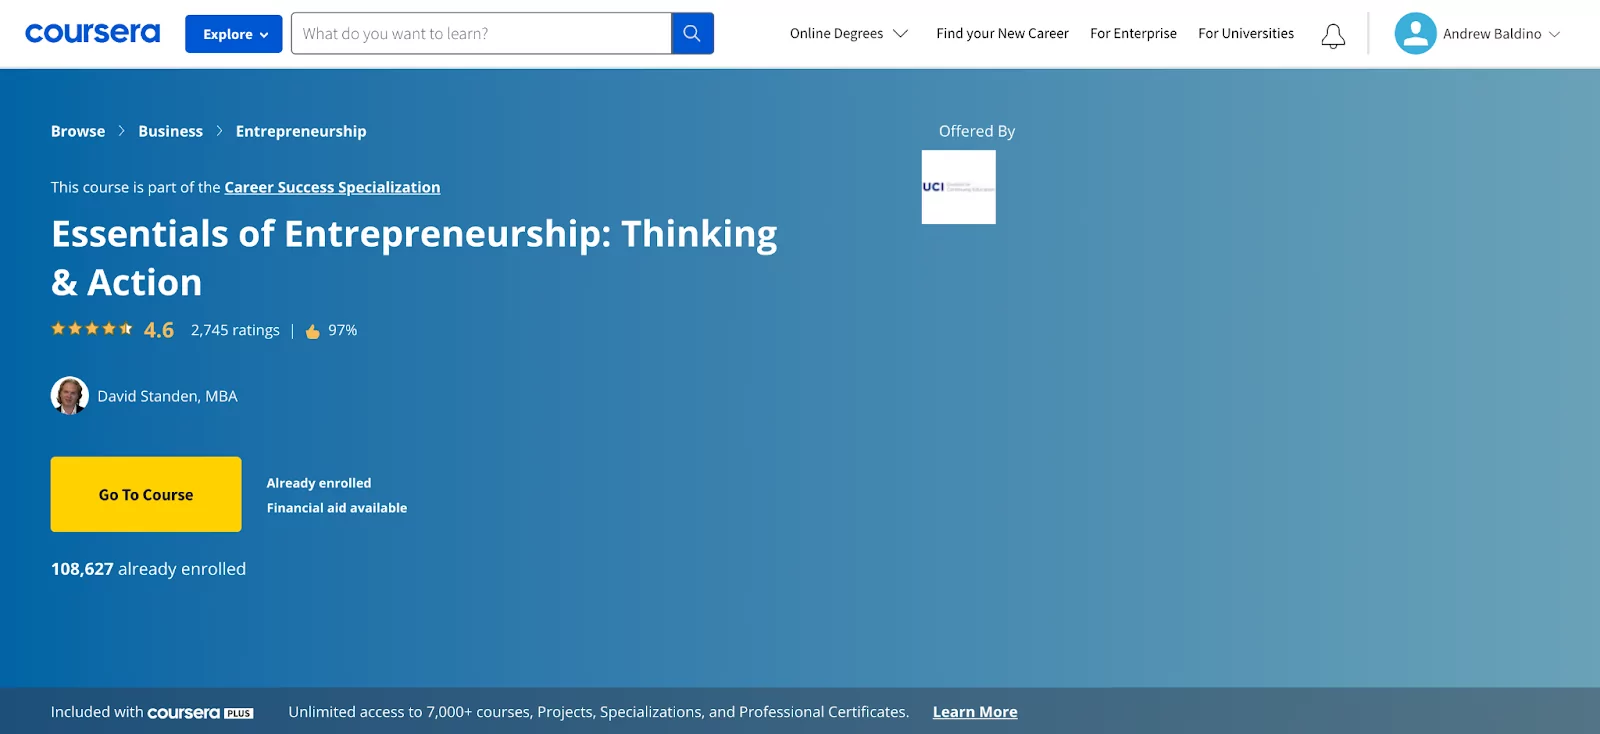Open the Career Success Specialization link
The image size is (1600, 734).
coord(332,187)
